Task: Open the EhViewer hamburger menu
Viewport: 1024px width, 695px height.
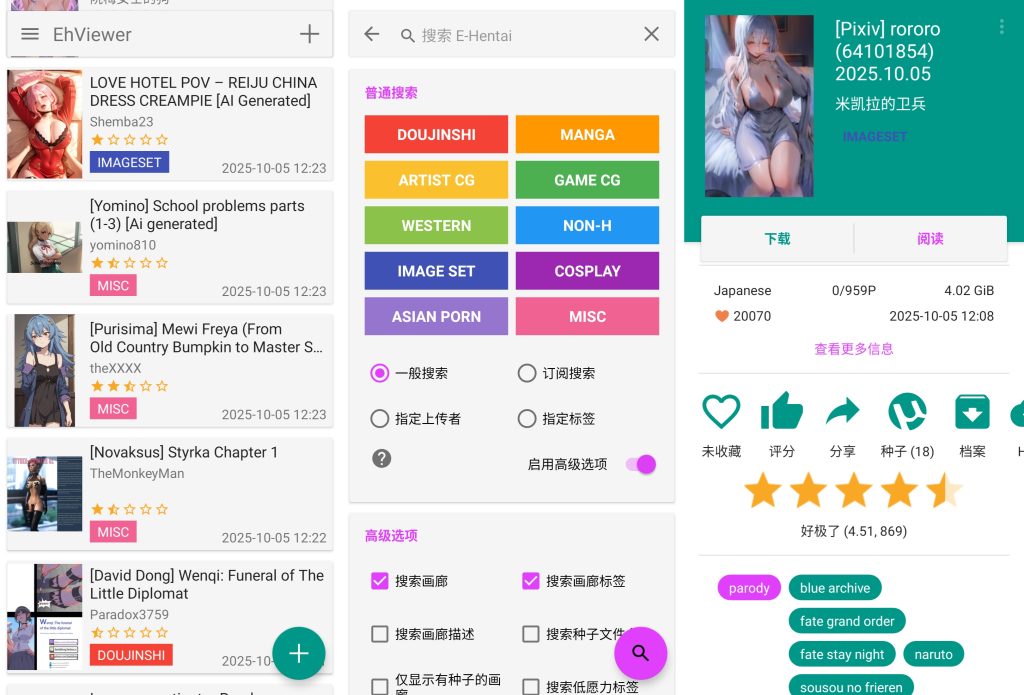Action: (x=30, y=34)
